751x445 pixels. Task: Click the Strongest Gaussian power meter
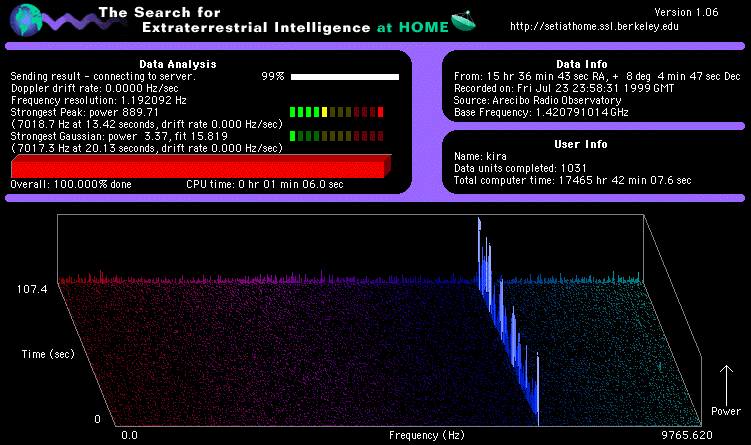point(337,136)
